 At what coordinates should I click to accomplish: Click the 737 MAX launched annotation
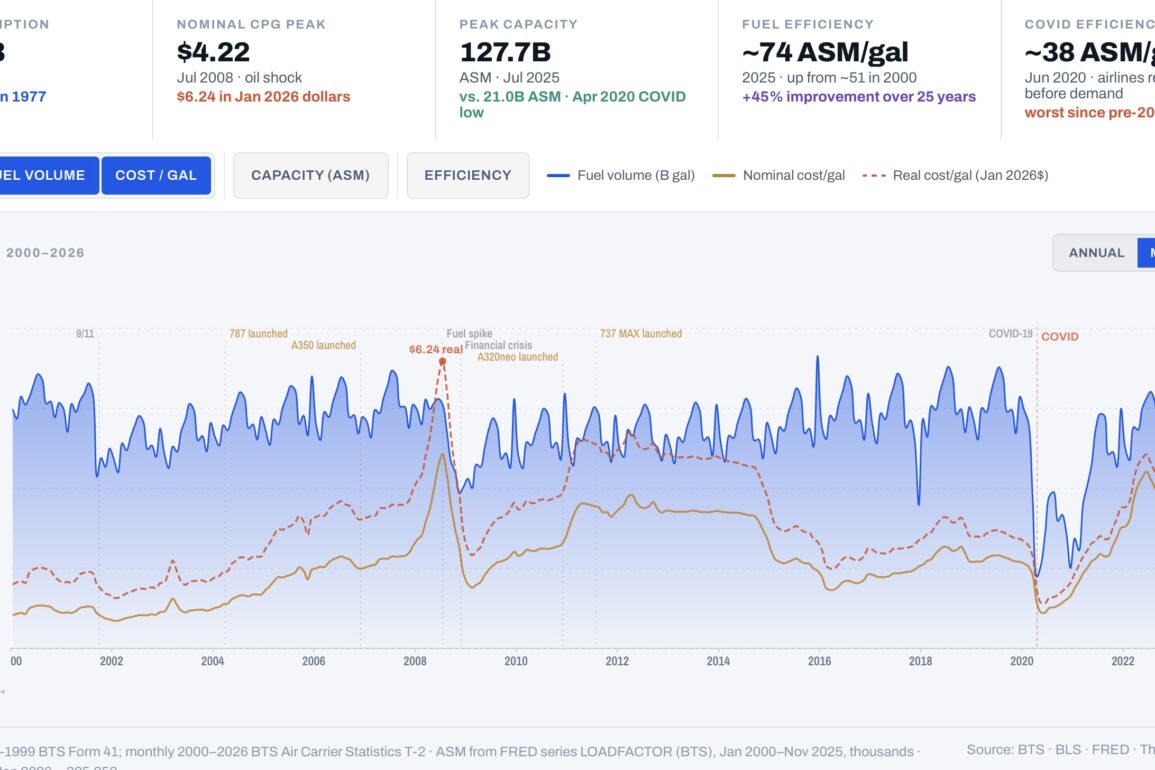click(640, 334)
